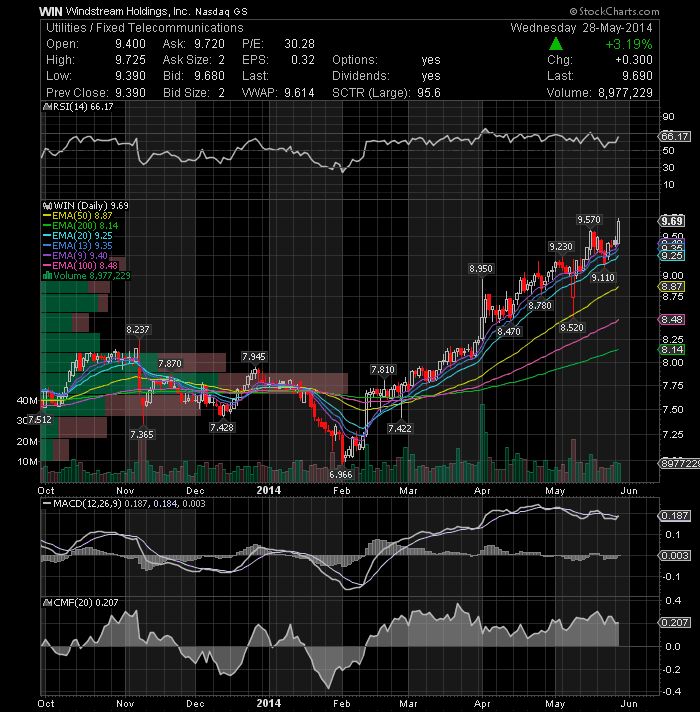700x712 pixels.
Task: Click the EMA(13) 9.35 legend entry
Action: 78,246
